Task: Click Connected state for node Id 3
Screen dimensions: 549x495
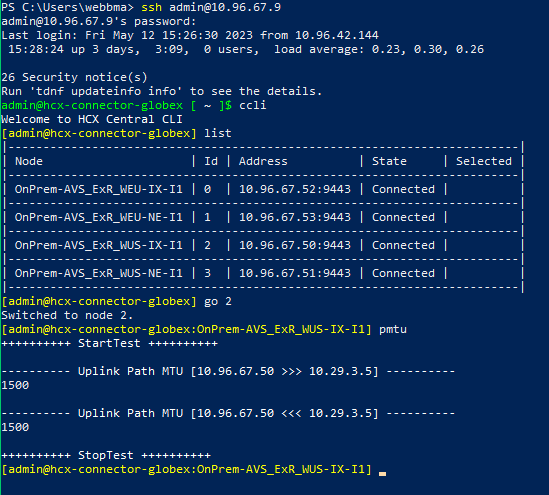Action: (403, 273)
